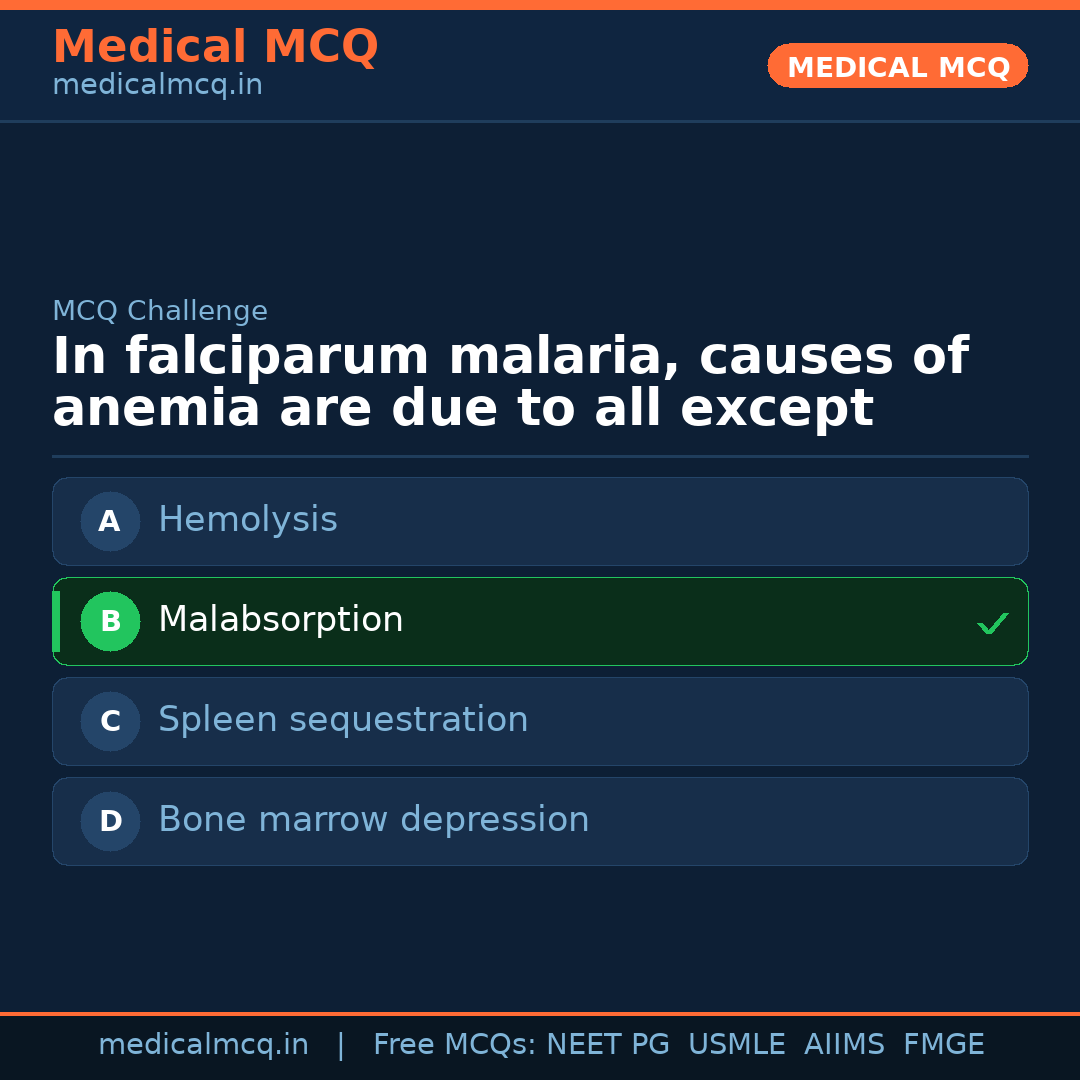Click USMLE in the footer
The height and width of the screenshot is (1080, 1080).
point(736,1045)
